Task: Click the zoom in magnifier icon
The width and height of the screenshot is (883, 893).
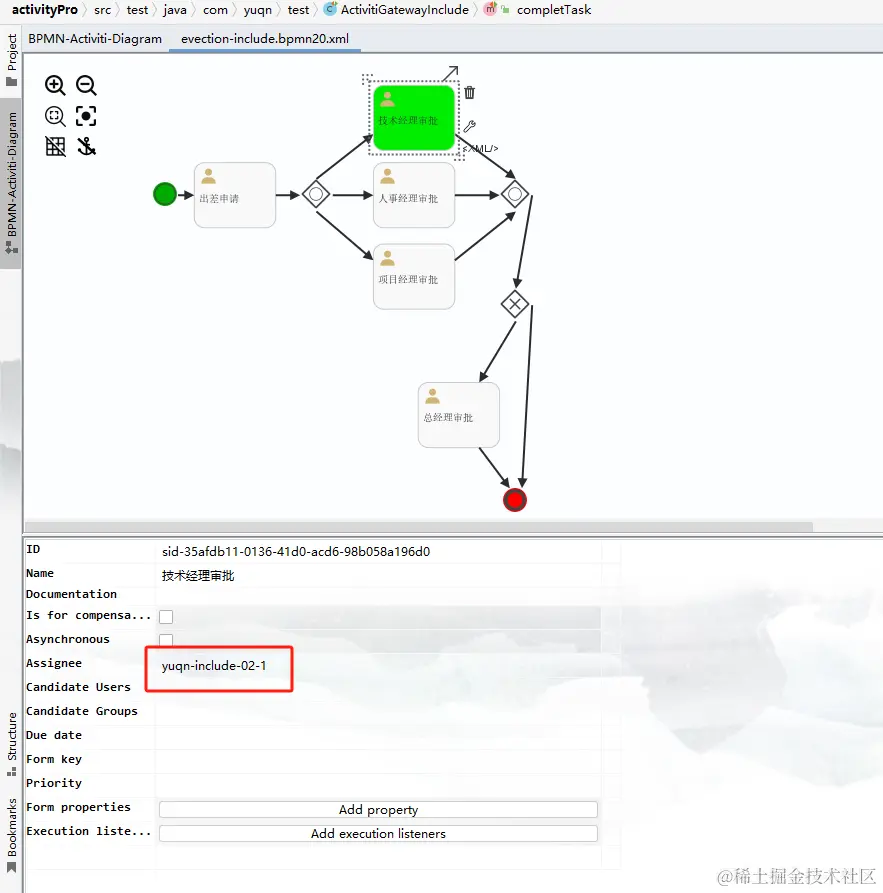Action: [x=55, y=85]
